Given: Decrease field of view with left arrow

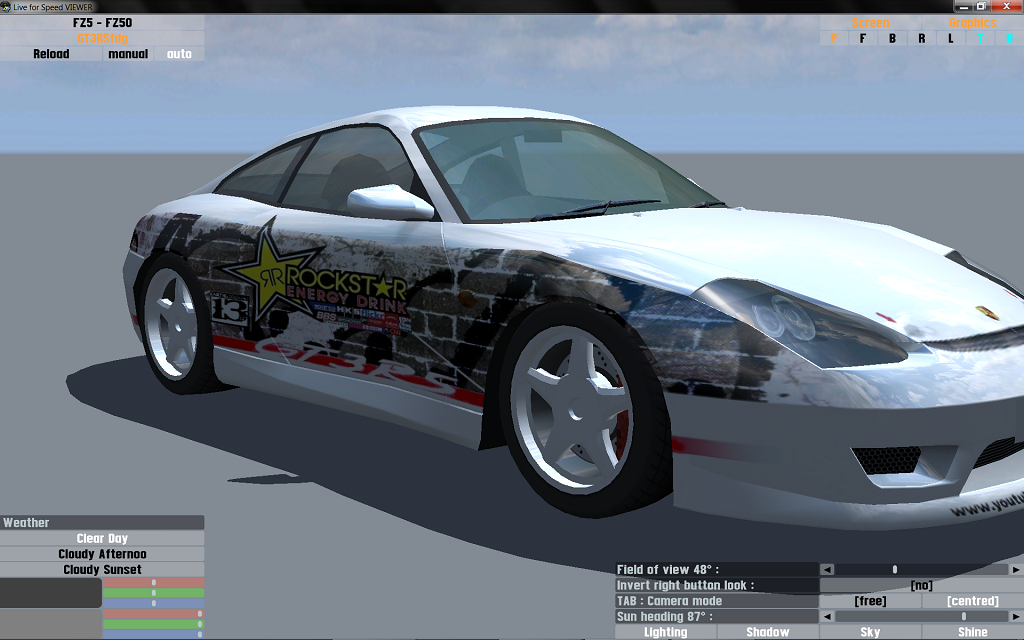Looking at the screenshot, I should (x=827, y=569).
